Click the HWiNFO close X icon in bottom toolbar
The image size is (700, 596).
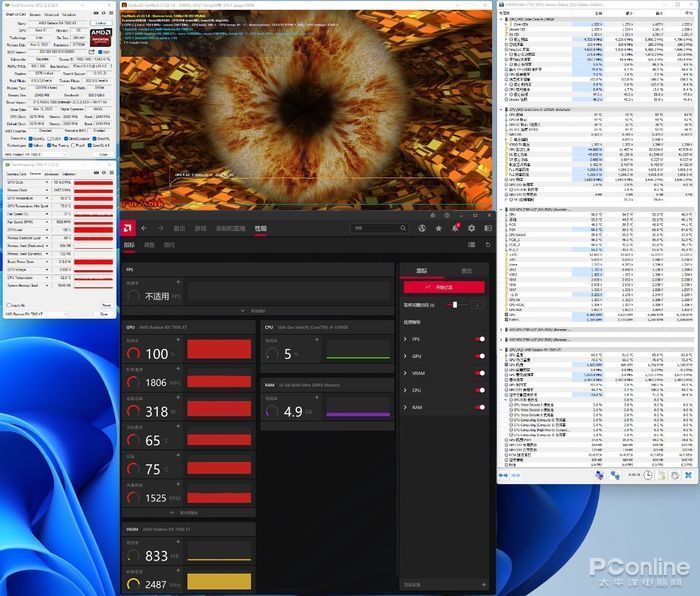688,475
